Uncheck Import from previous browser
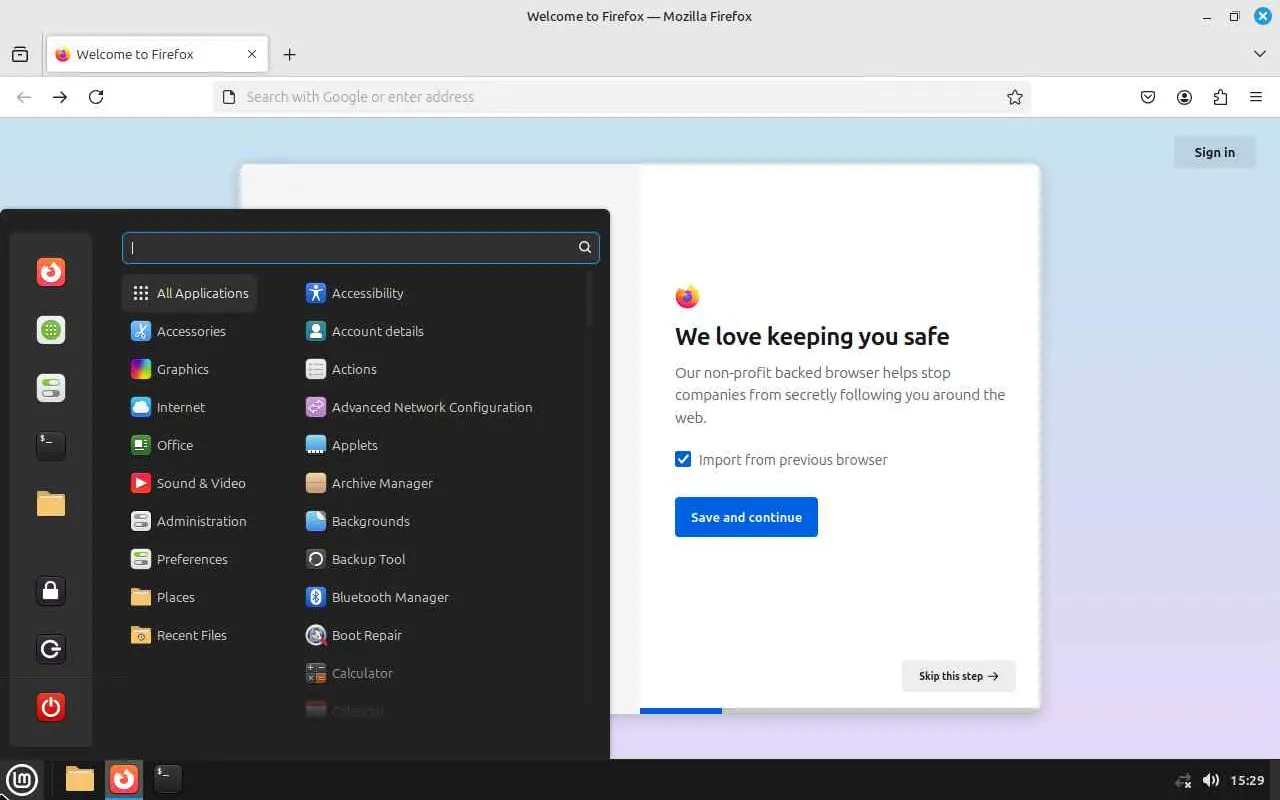The height and width of the screenshot is (800, 1280). pyautogui.click(x=683, y=459)
